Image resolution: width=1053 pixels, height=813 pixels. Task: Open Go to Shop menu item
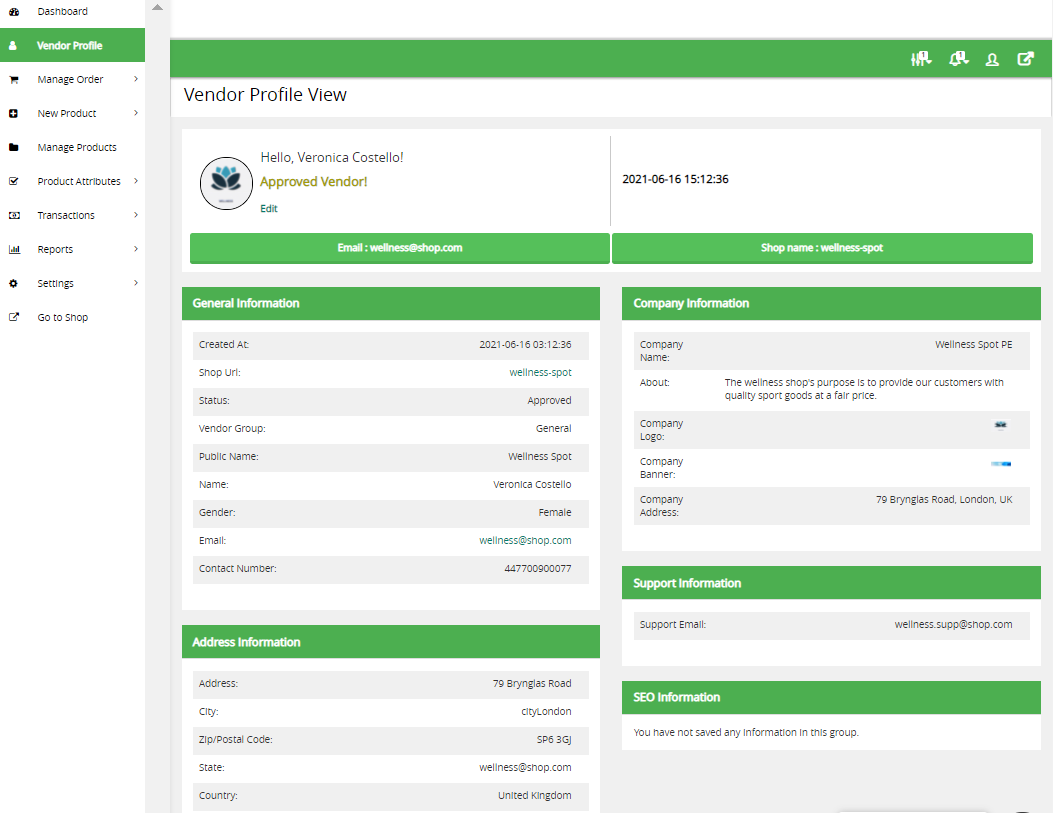[x=62, y=318]
